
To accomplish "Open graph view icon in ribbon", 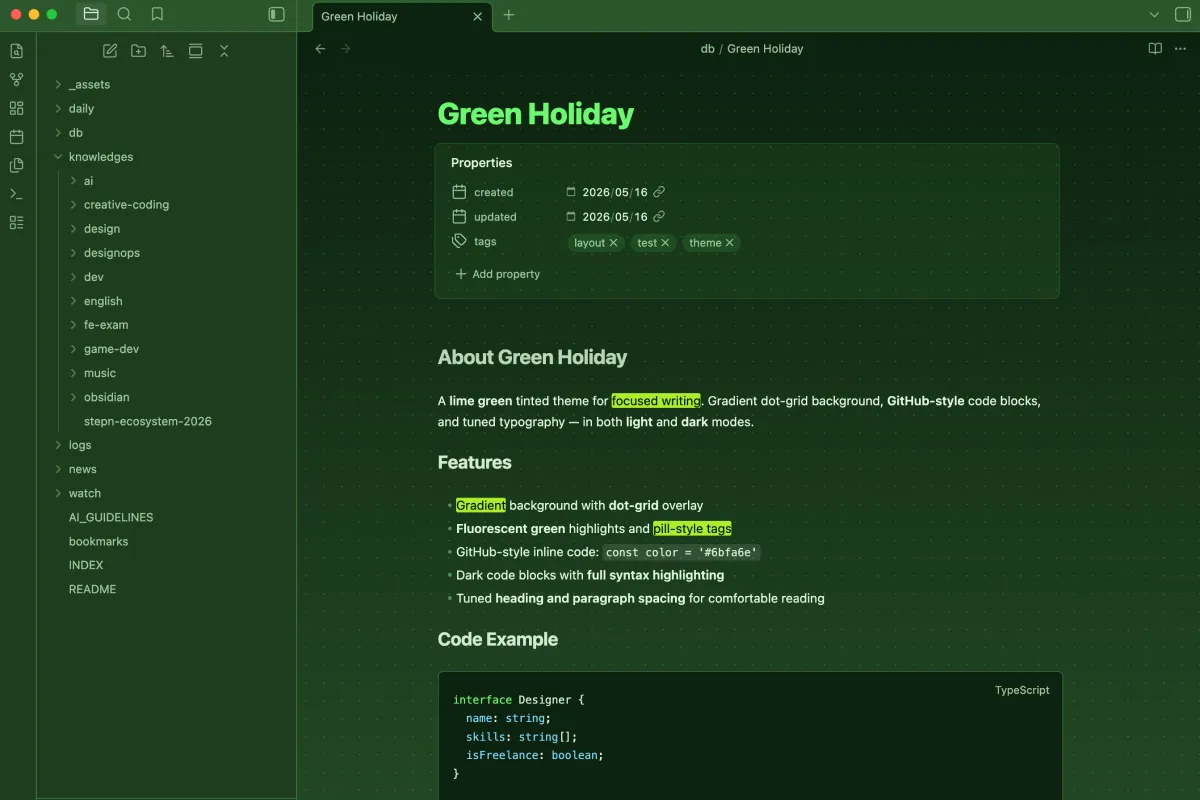I will [16, 80].
